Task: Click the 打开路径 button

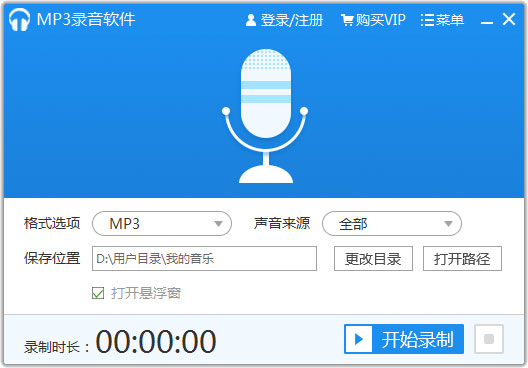Action: 462,259
